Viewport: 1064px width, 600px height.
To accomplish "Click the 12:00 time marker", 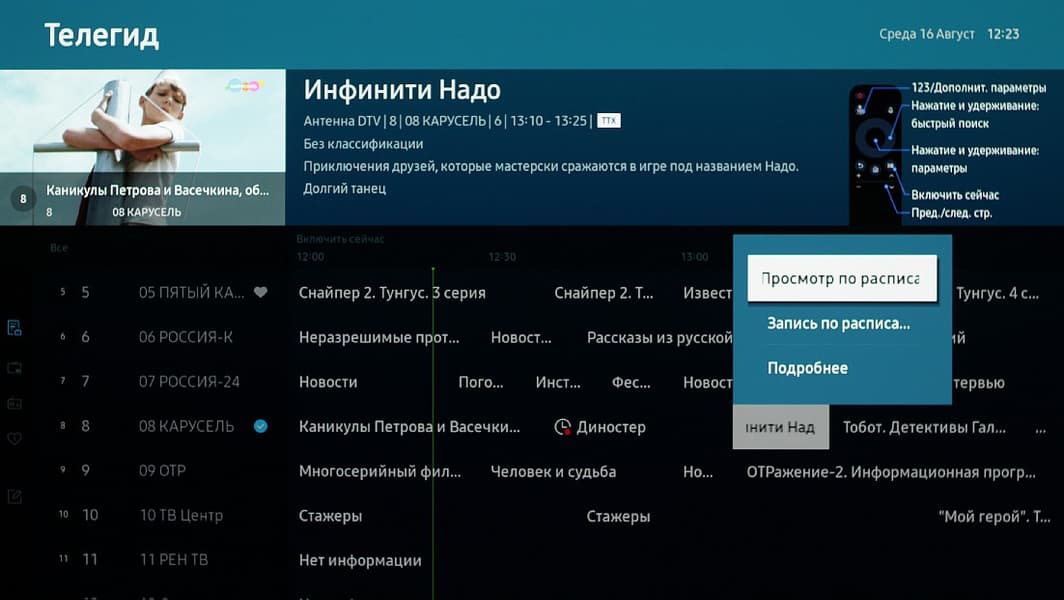I will coord(310,257).
